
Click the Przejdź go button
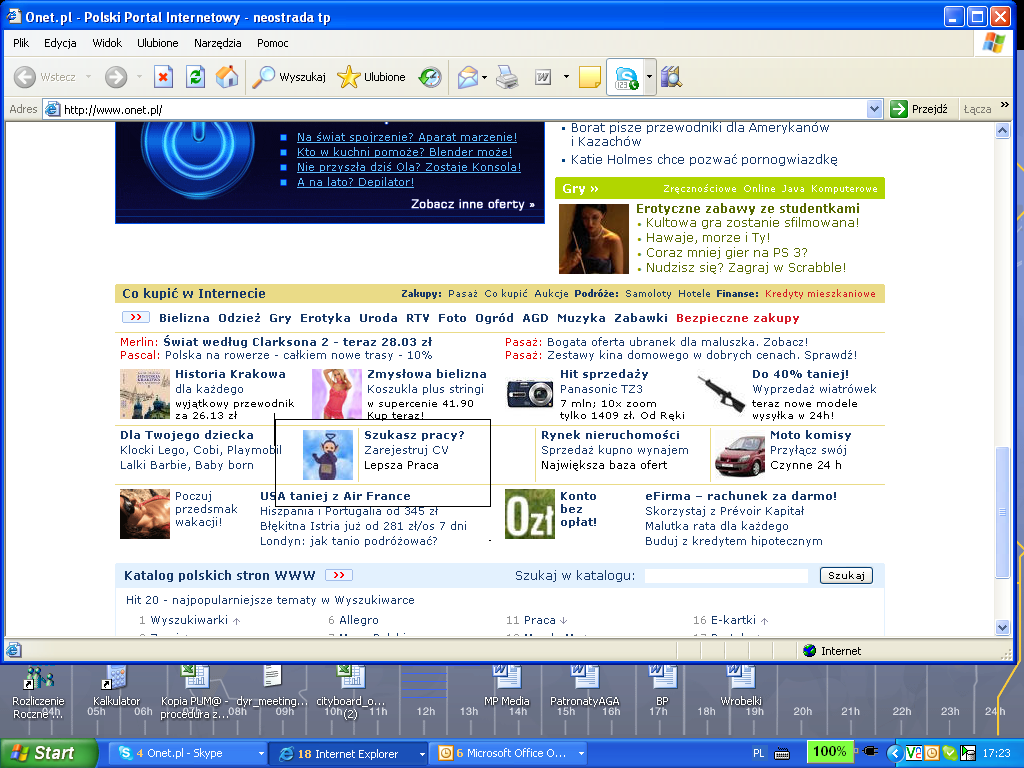pos(920,109)
